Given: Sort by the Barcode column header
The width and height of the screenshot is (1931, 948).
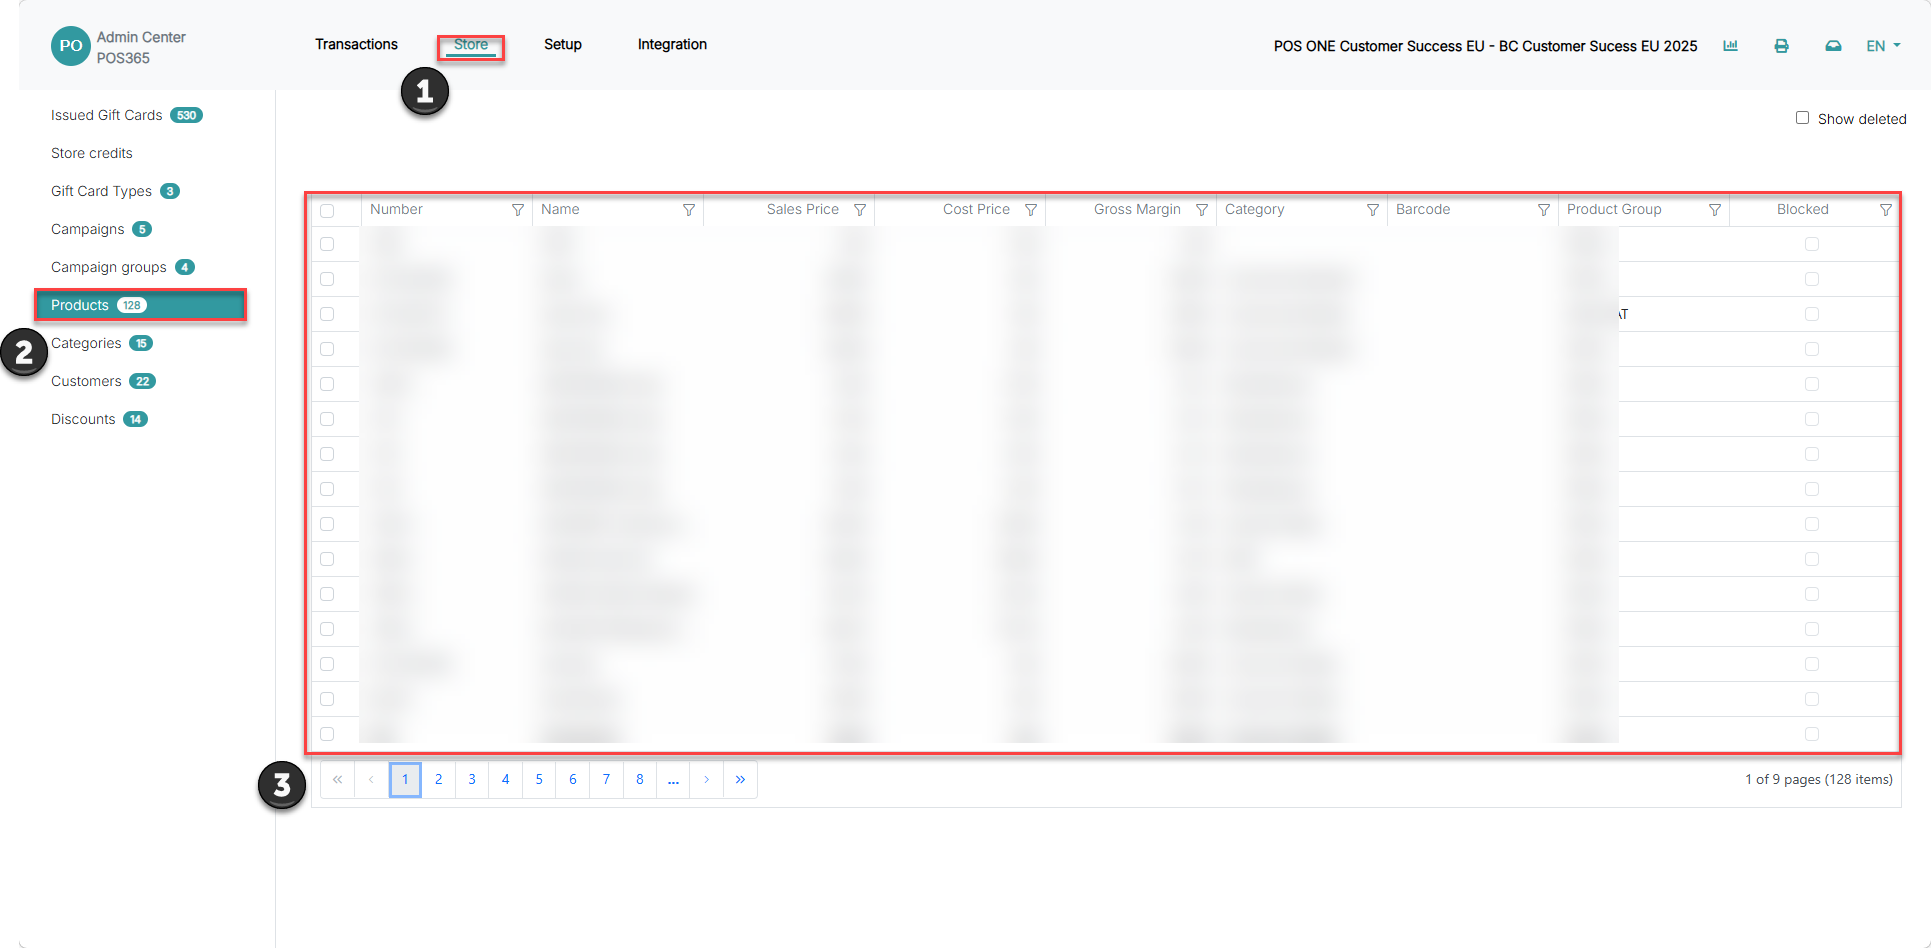Looking at the screenshot, I should tap(1423, 209).
